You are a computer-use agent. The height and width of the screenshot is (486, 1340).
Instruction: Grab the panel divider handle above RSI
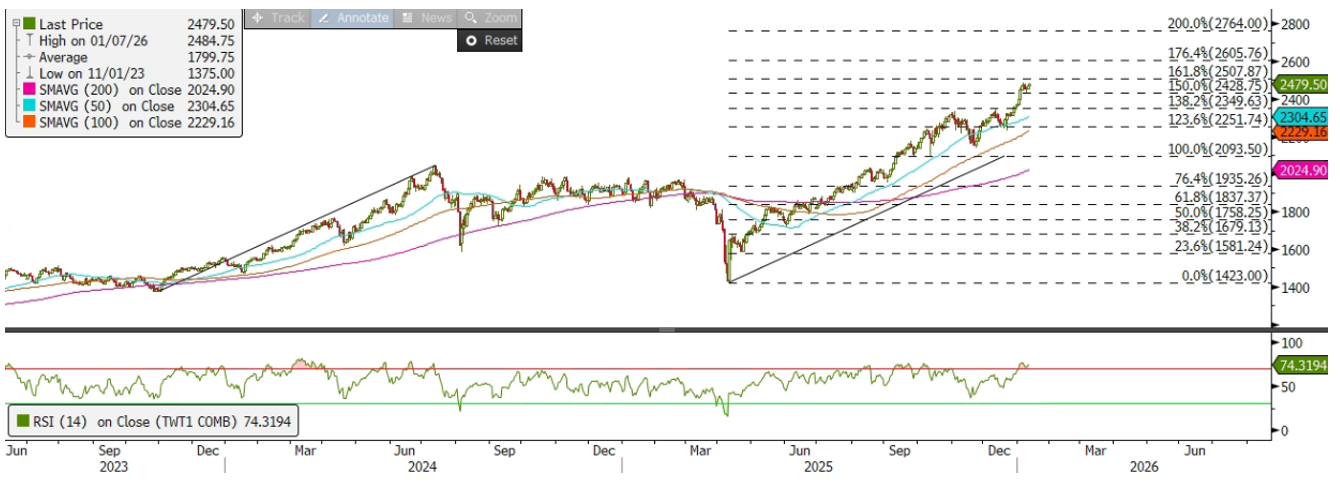668,329
